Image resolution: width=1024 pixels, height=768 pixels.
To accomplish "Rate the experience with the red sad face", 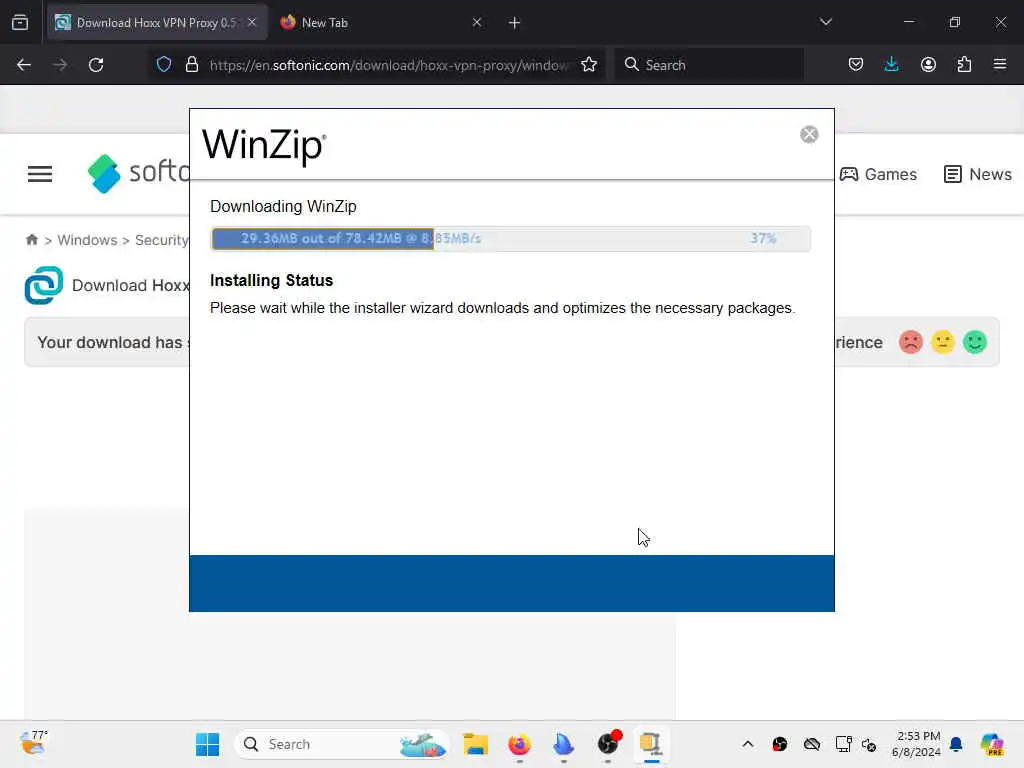I will point(910,342).
